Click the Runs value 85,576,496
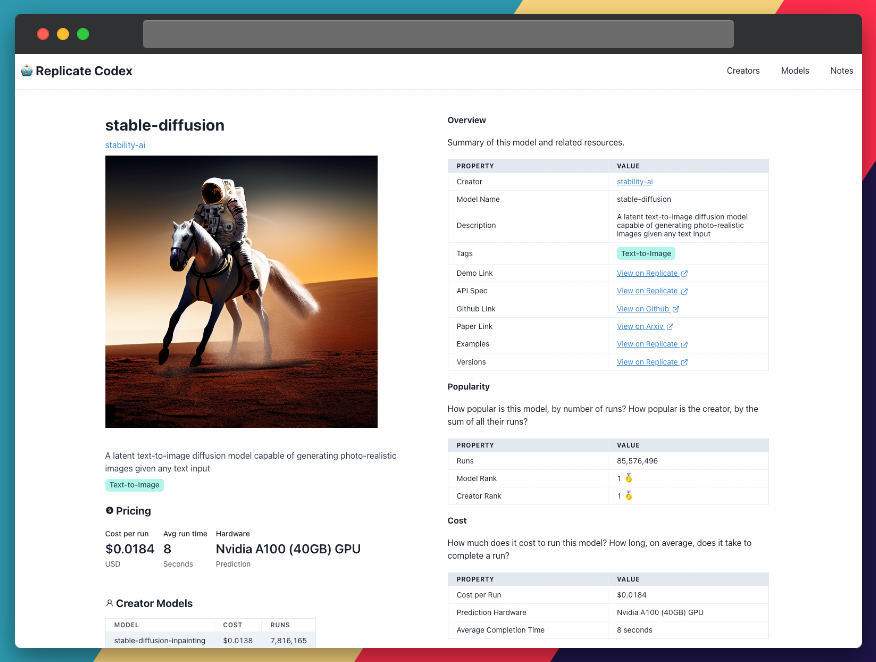Screen dimensions: 876x662 click(637, 461)
